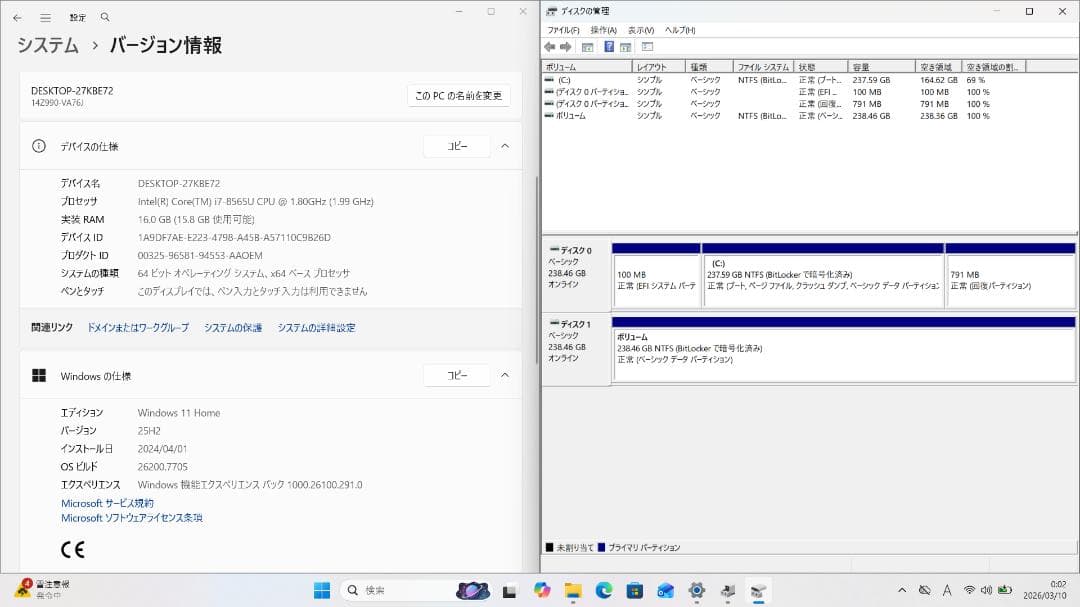Viewport: 1080px width, 607px height.
Task: Open Outlook from the taskbar
Action: 665,590
